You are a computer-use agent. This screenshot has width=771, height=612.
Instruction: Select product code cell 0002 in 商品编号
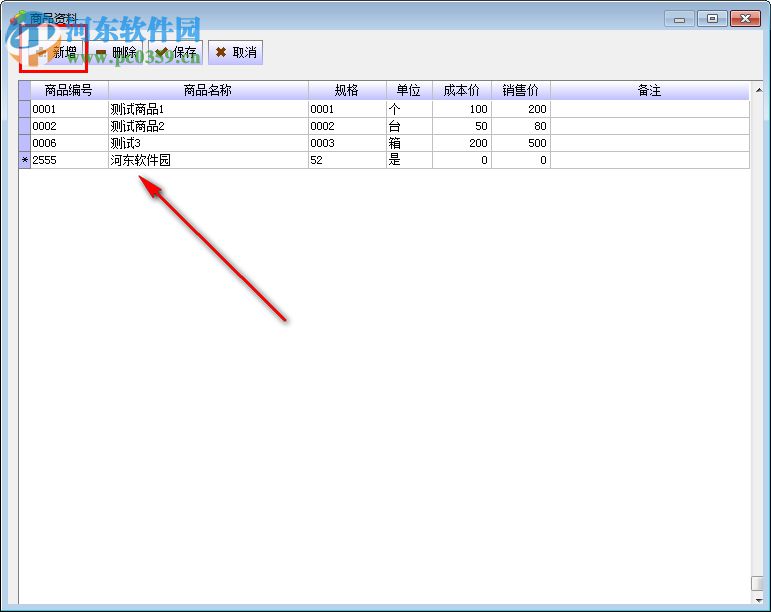69,126
